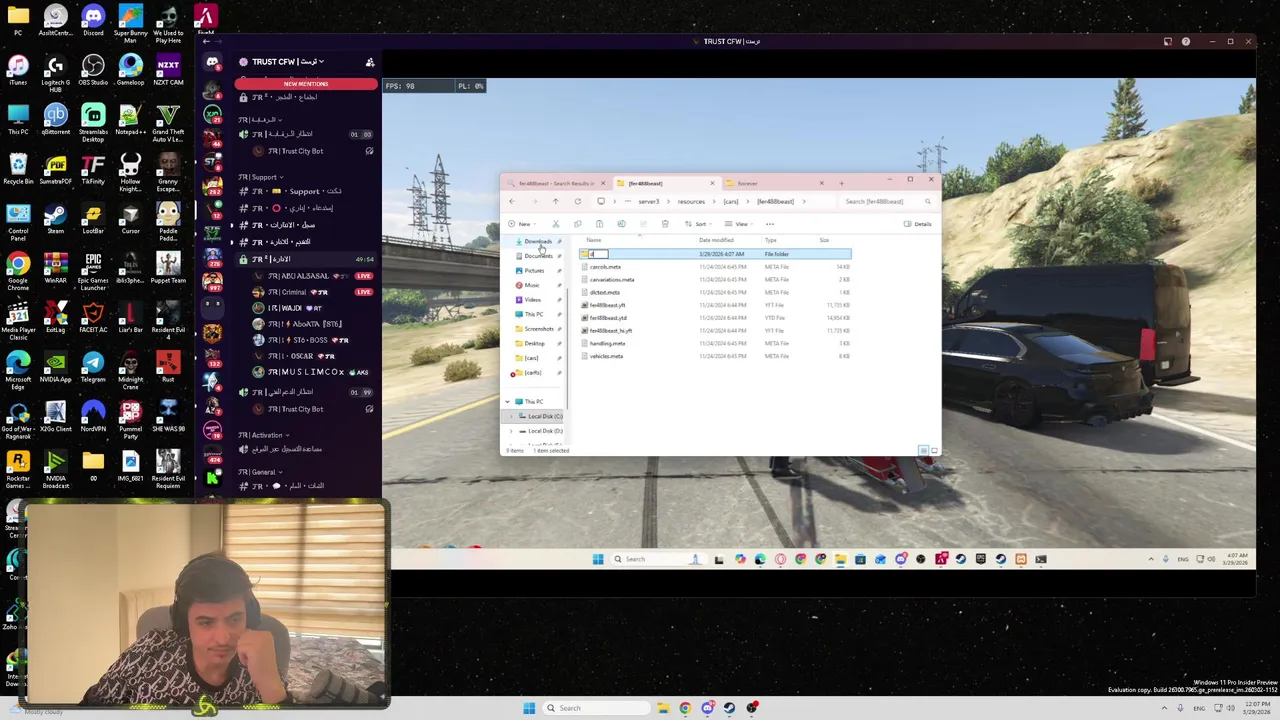
Task: Open NordVPN desktop shortcut
Action: coord(93,415)
